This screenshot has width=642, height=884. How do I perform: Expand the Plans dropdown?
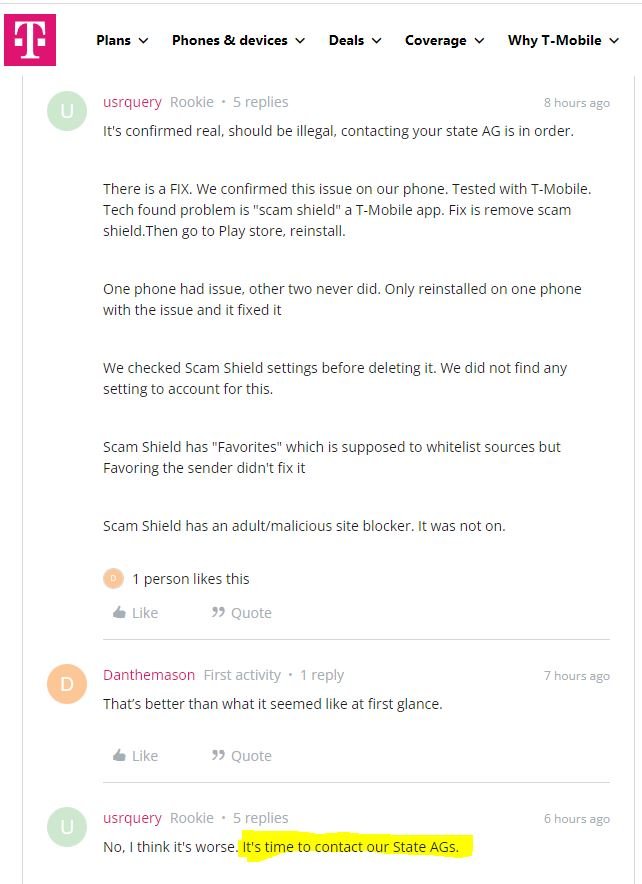pos(122,40)
